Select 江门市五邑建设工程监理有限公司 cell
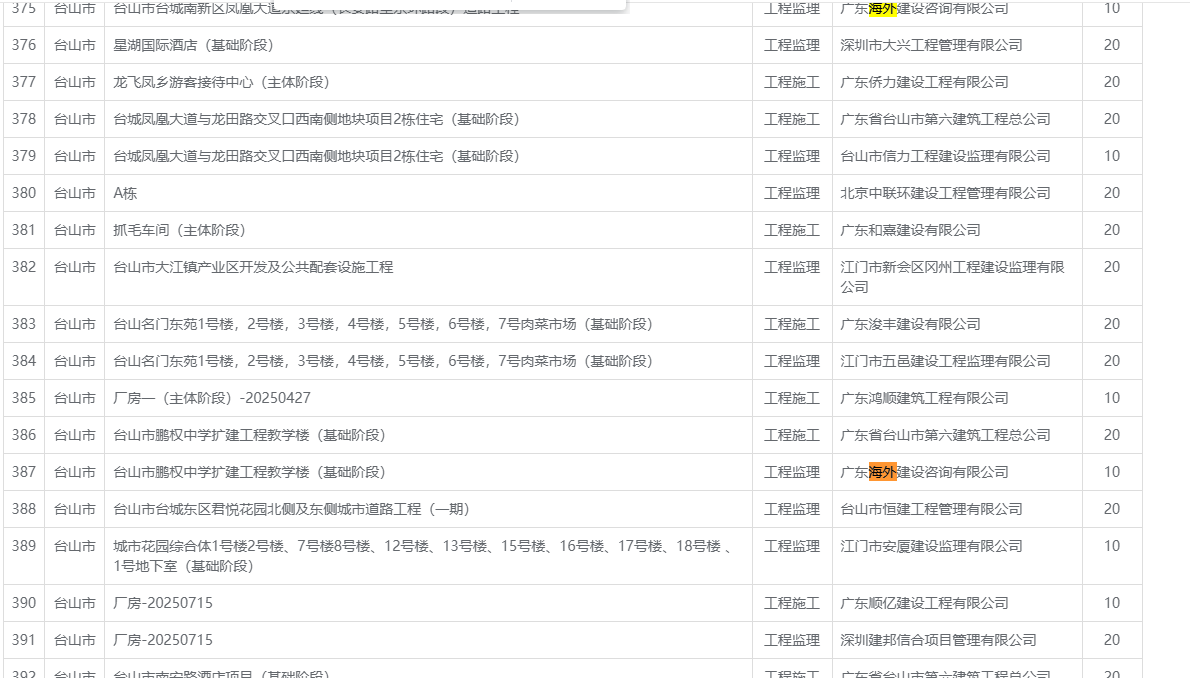1190x678 pixels. pos(945,361)
